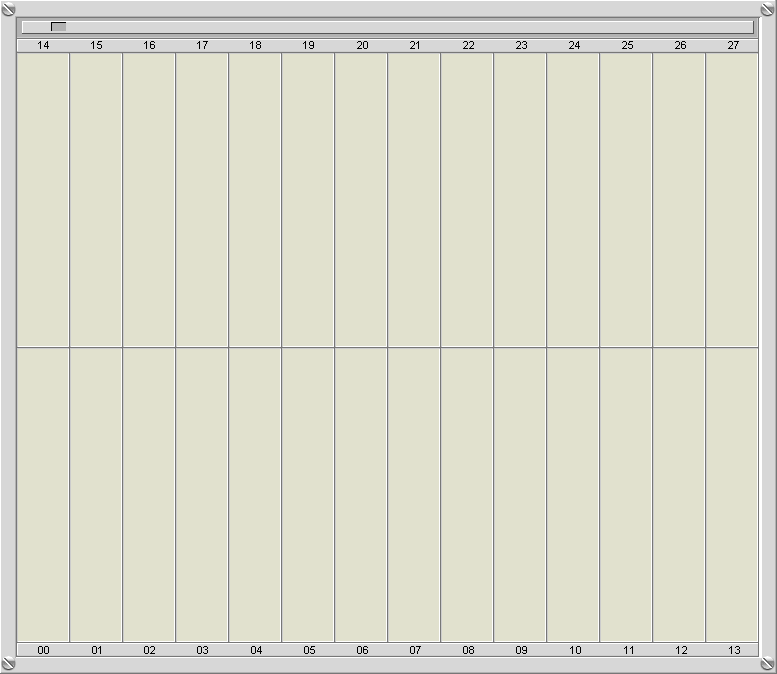The image size is (777, 674).
Task: Click the slider thumb on the top bar
Action: point(58,27)
